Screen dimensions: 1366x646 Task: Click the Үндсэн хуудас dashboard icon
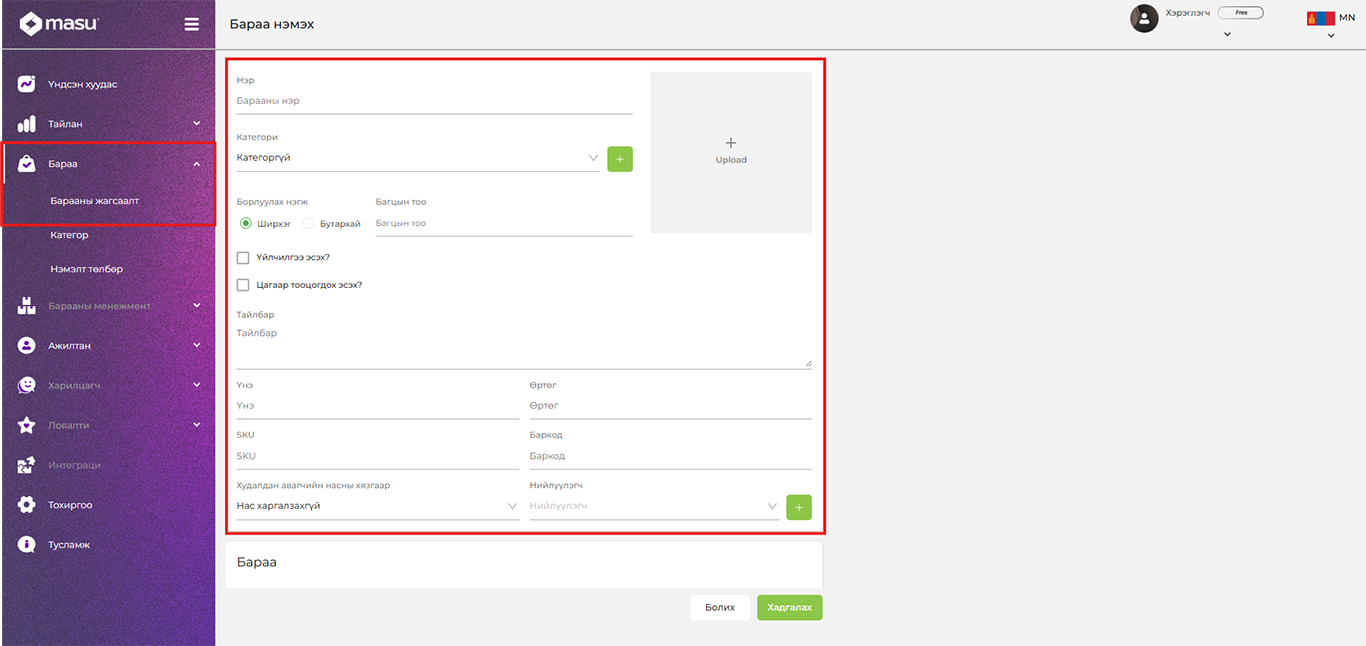click(x=27, y=84)
